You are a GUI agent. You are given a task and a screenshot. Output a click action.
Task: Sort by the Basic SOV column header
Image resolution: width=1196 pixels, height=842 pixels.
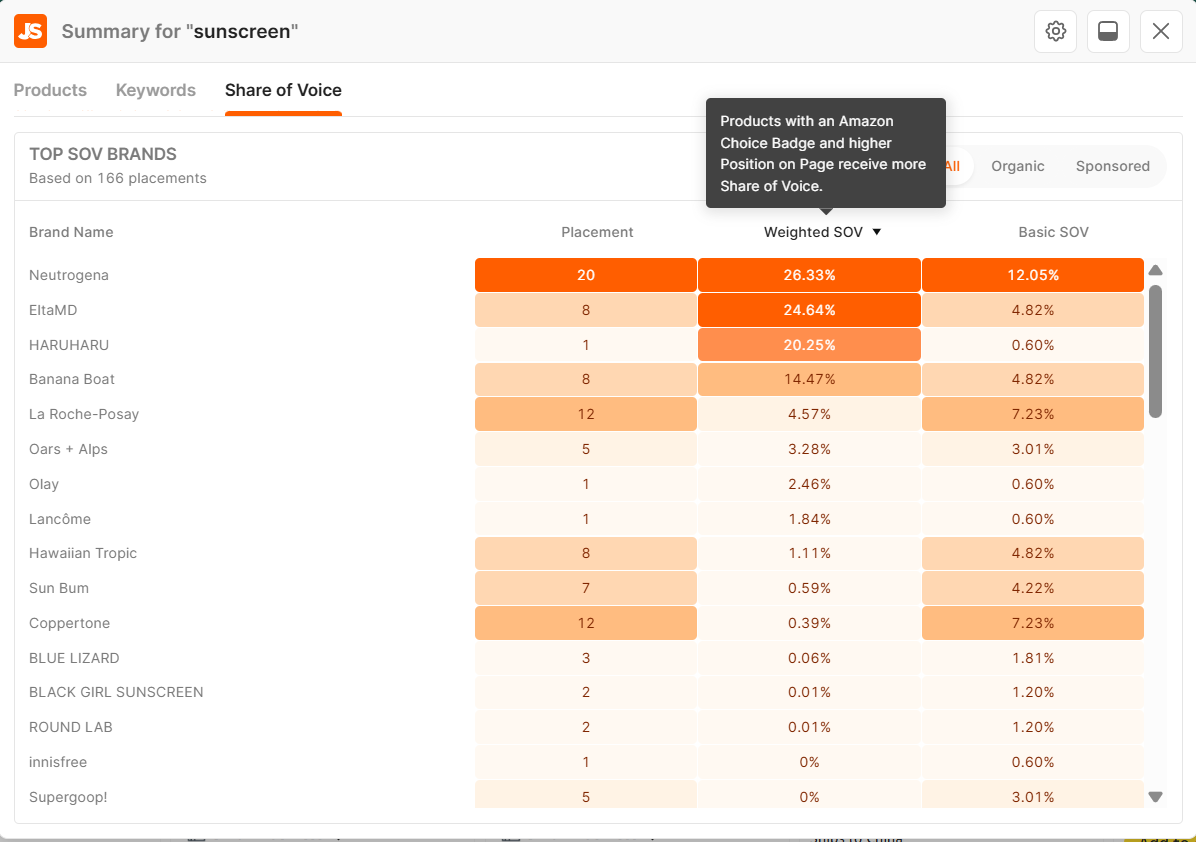coord(1053,232)
